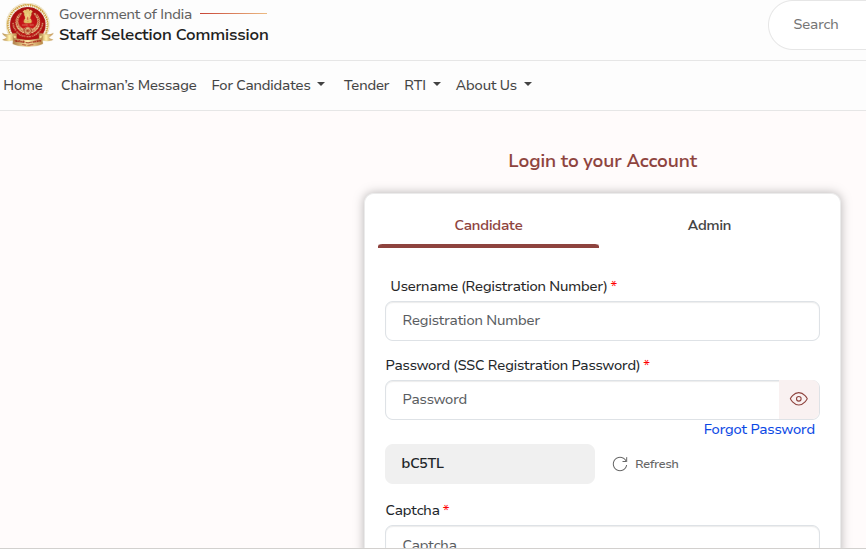Click into the Password input field
The height and width of the screenshot is (549, 866).
pos(582,399)
